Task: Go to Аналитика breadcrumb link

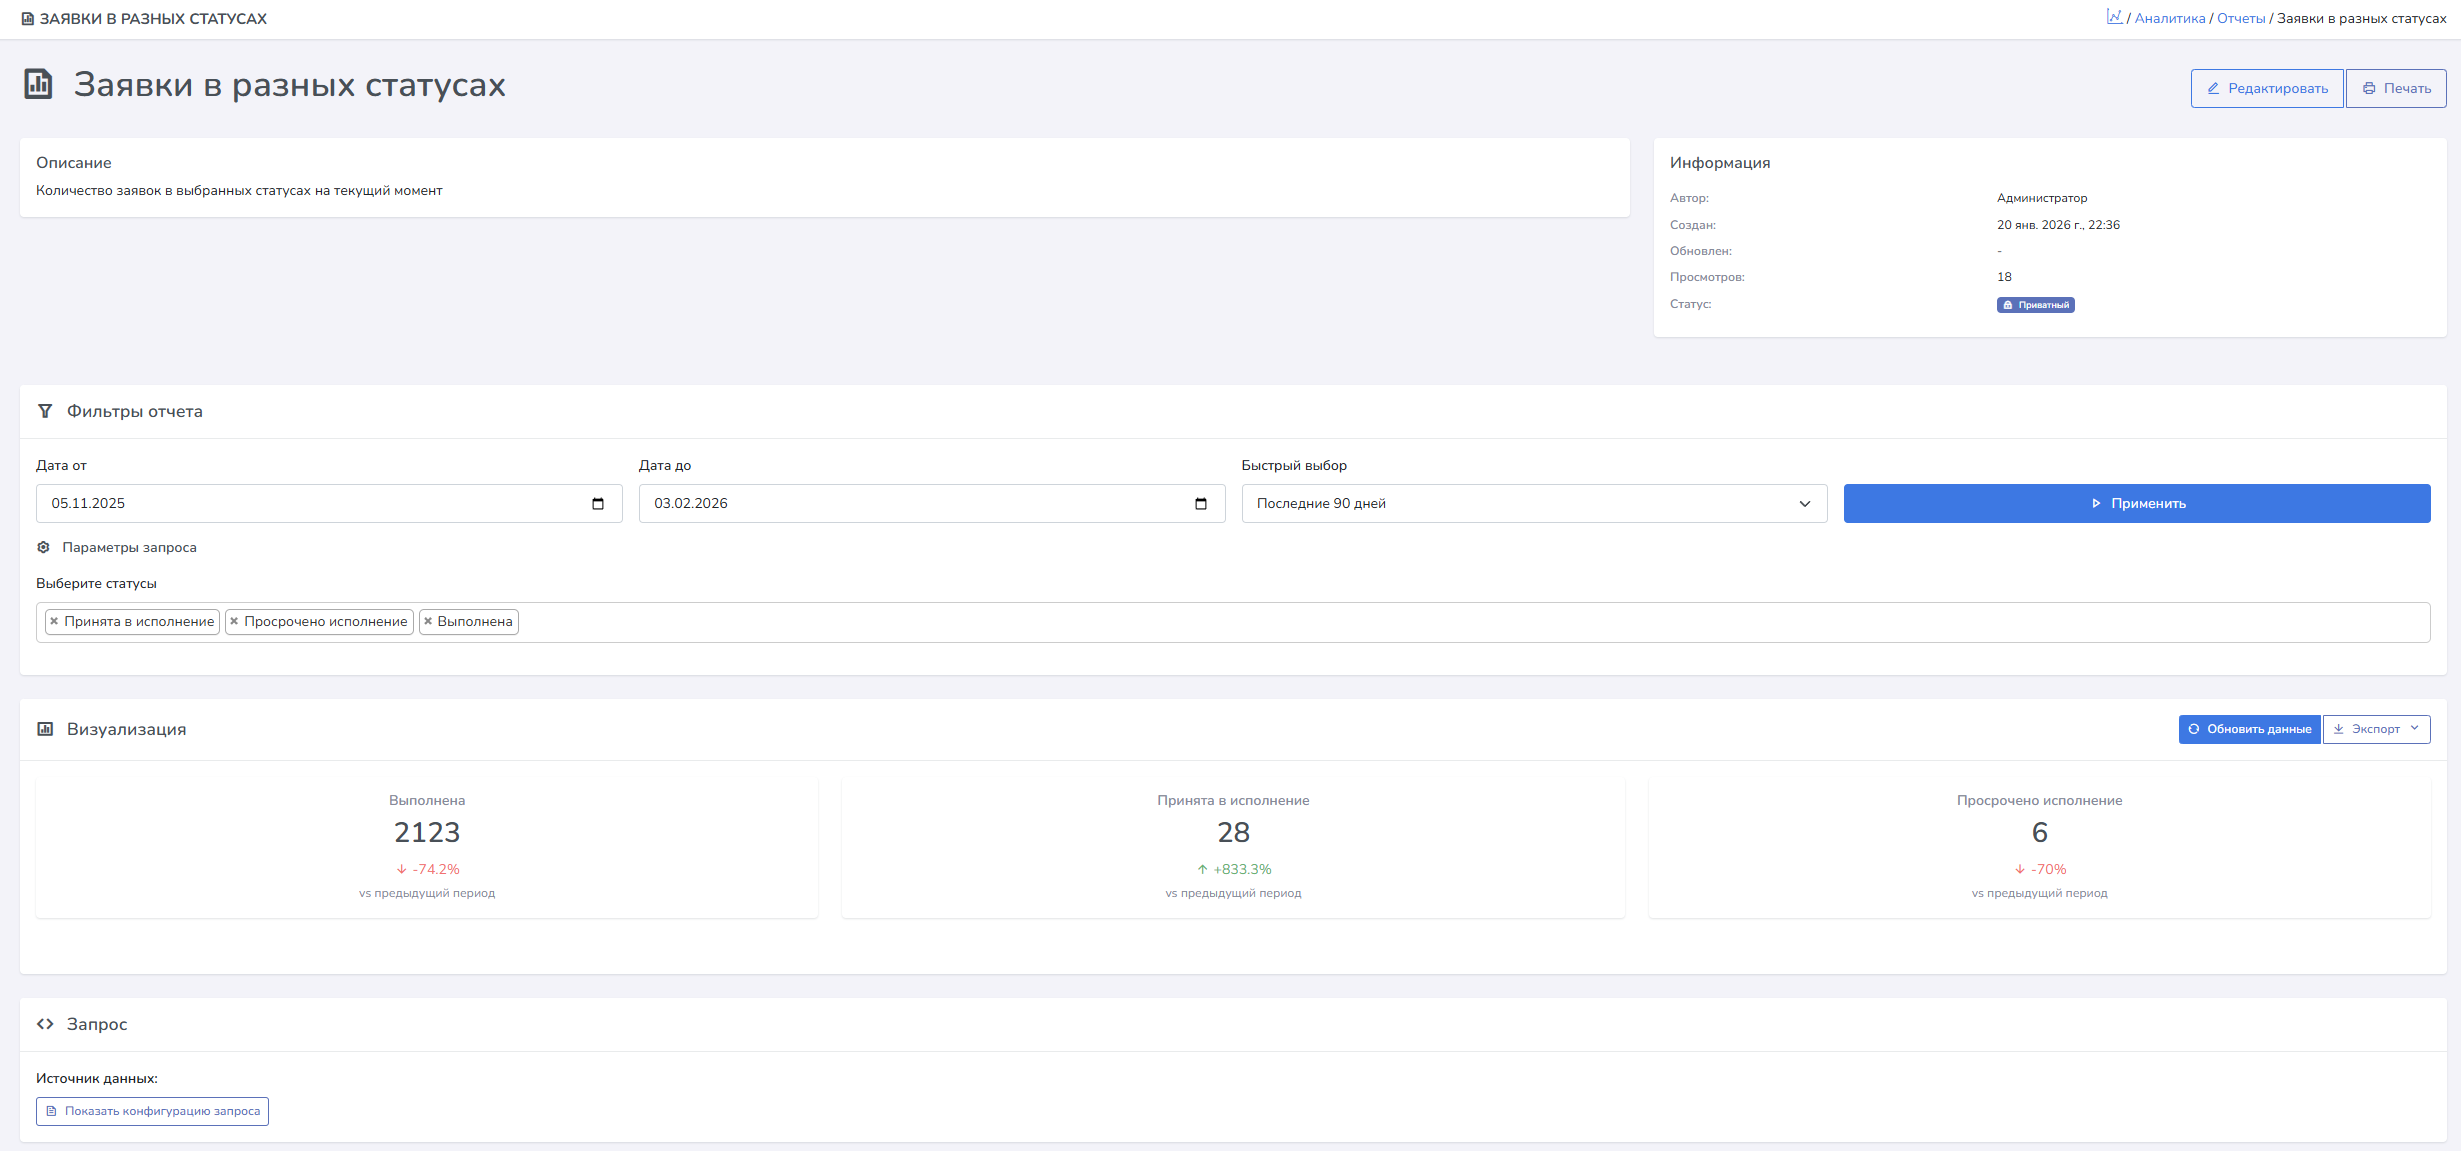Action: click(2169, 19)
